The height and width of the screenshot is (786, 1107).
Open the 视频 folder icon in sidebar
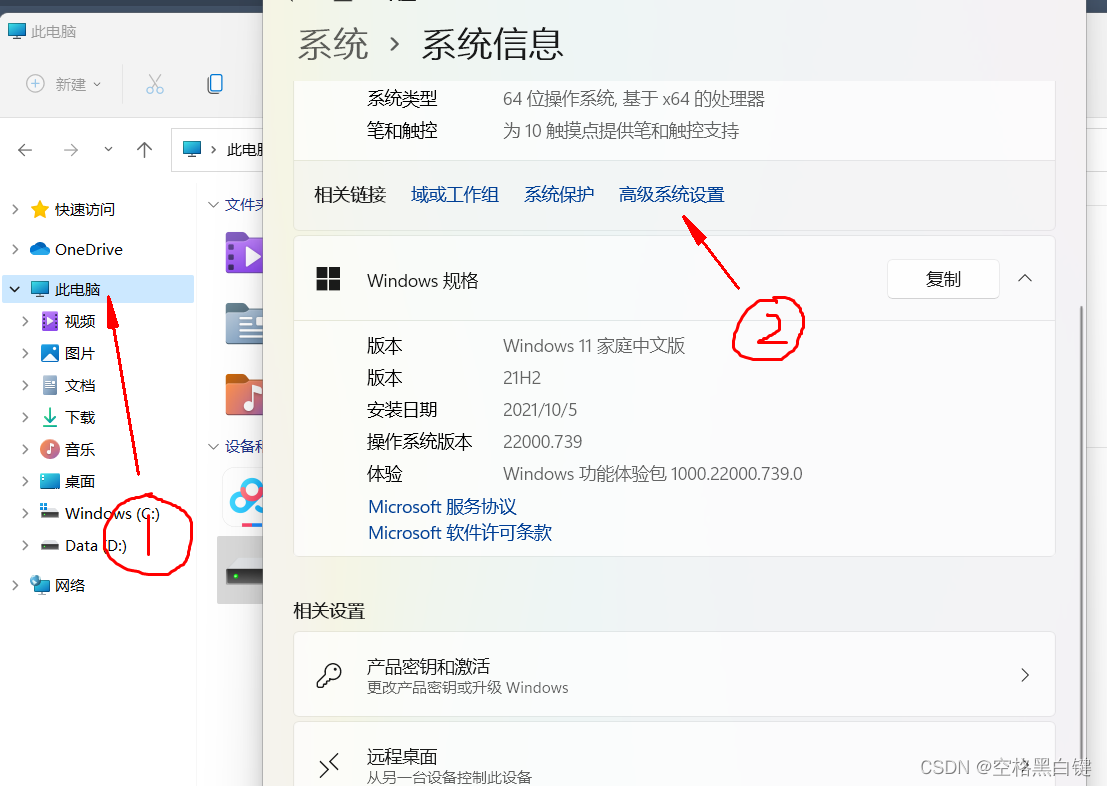click(x=50, y=321)
